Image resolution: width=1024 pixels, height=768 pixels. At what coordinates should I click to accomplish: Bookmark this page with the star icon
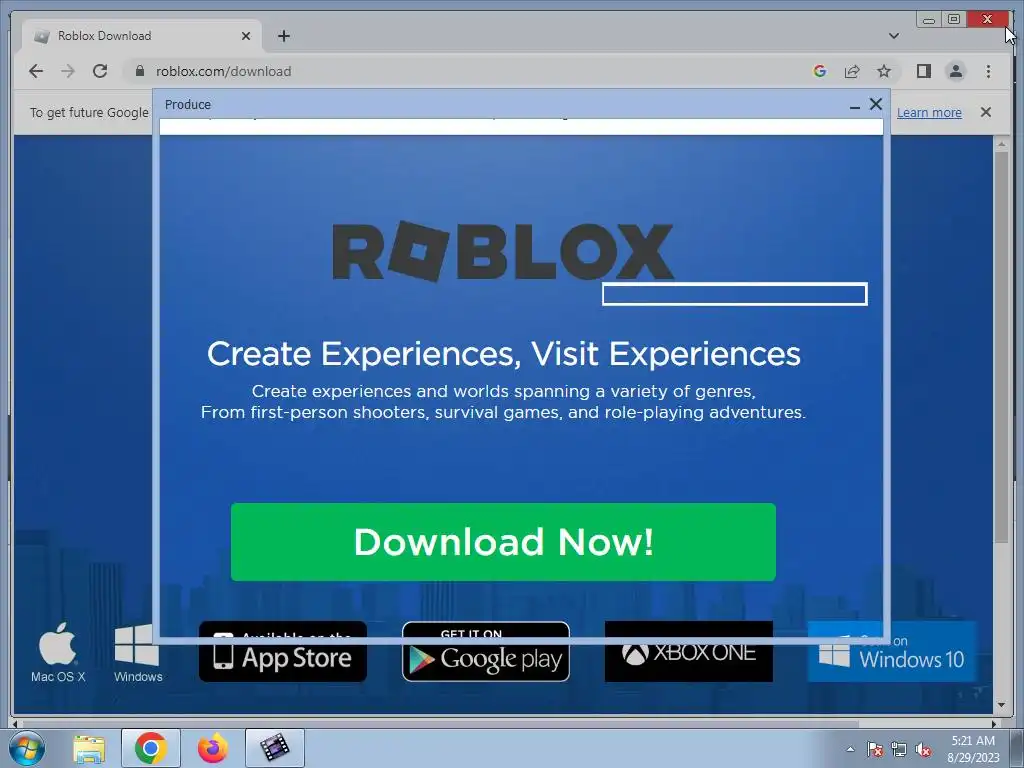[x=884, y=71]
